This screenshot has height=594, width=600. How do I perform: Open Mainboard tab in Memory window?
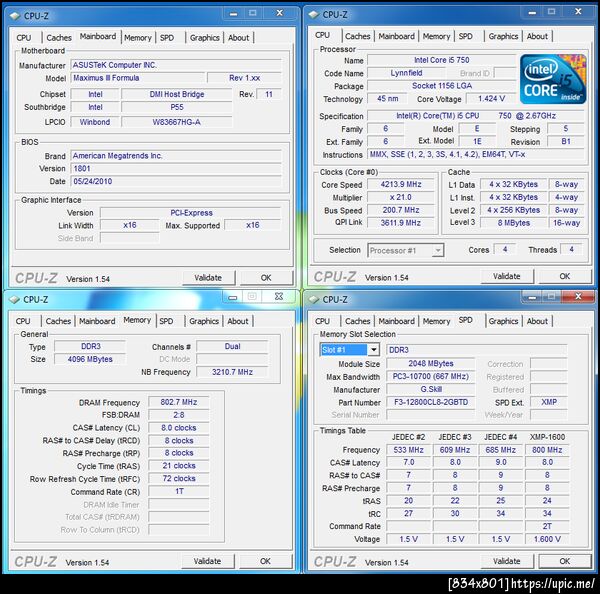coord(97,321)
